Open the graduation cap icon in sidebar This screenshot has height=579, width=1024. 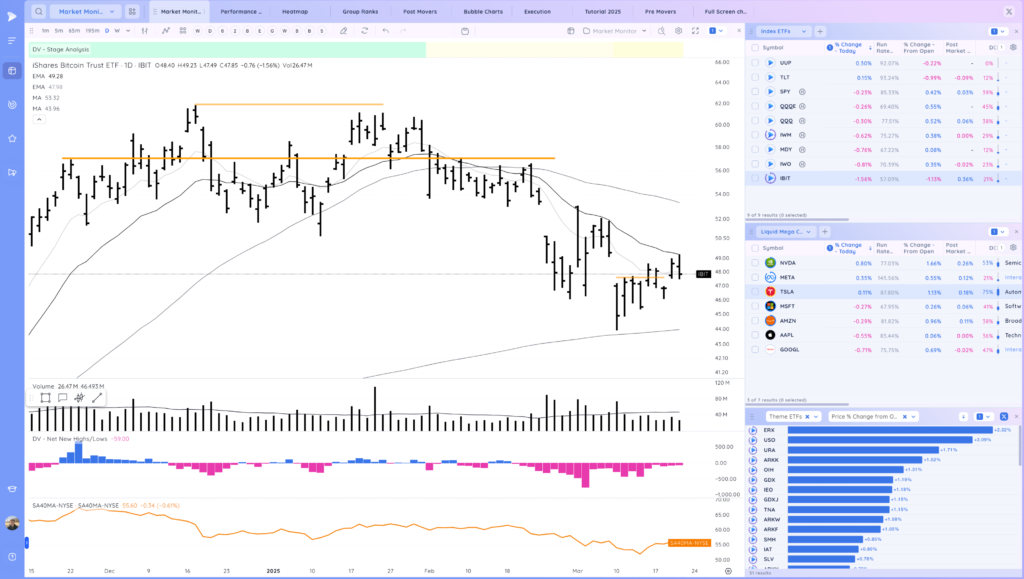pyautogui.click(x=12, y=489)
